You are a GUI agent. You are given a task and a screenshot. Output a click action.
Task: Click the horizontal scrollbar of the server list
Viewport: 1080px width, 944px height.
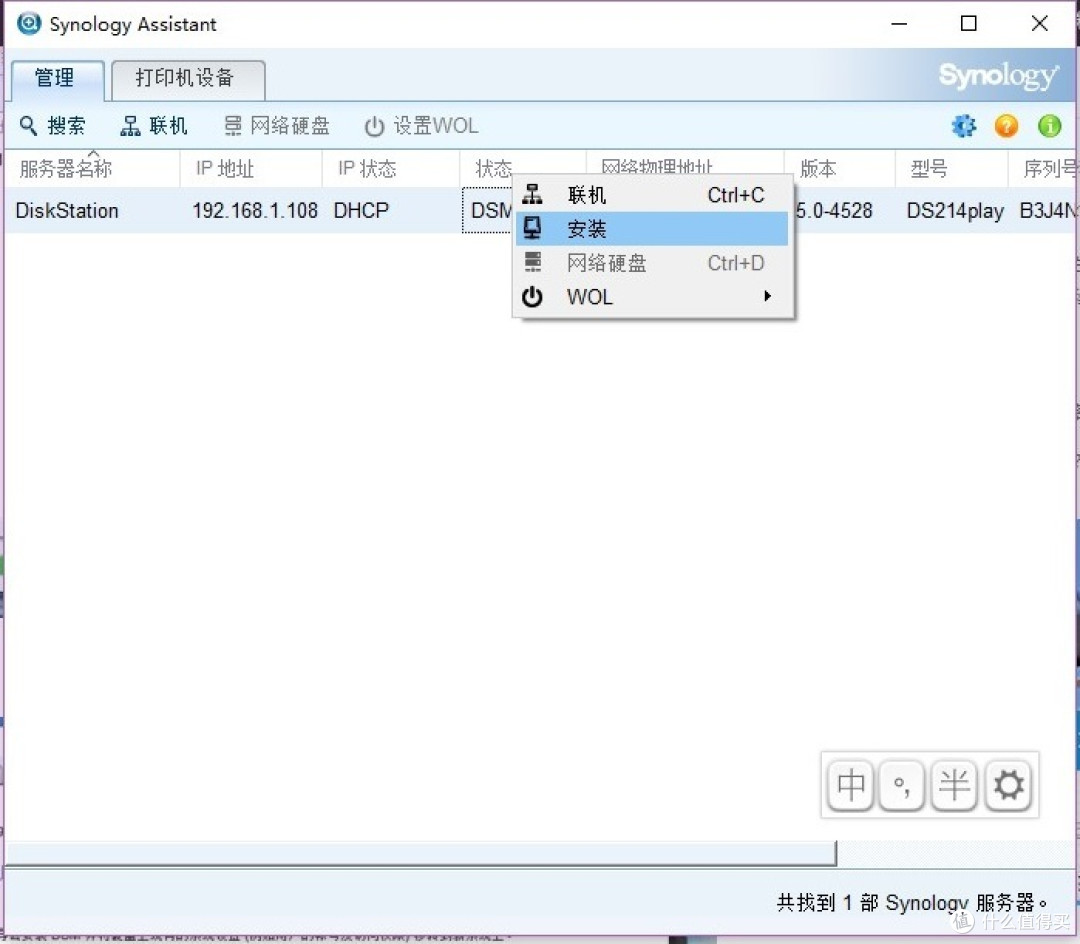pyautogui.click(x=421, y=853)
